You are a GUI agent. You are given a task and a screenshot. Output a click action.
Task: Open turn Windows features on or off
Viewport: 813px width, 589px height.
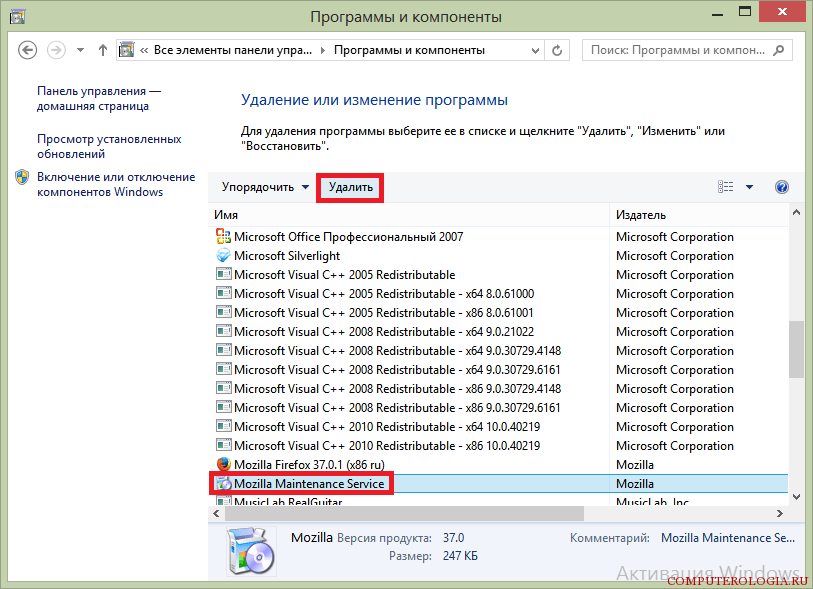(x=116, y=184)
